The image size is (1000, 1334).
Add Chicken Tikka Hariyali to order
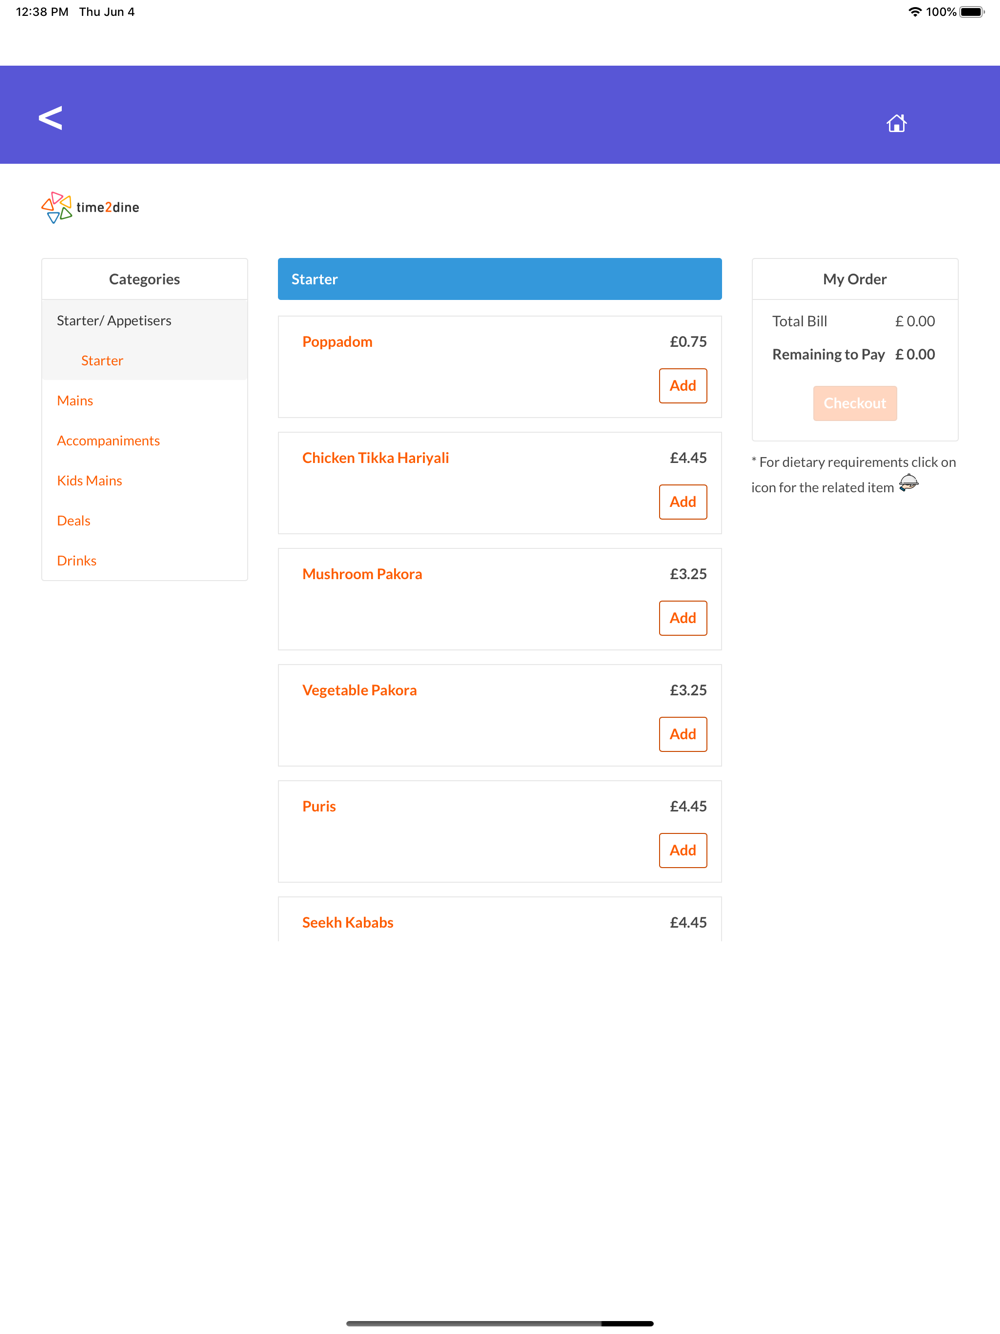[x=683, y=502]
